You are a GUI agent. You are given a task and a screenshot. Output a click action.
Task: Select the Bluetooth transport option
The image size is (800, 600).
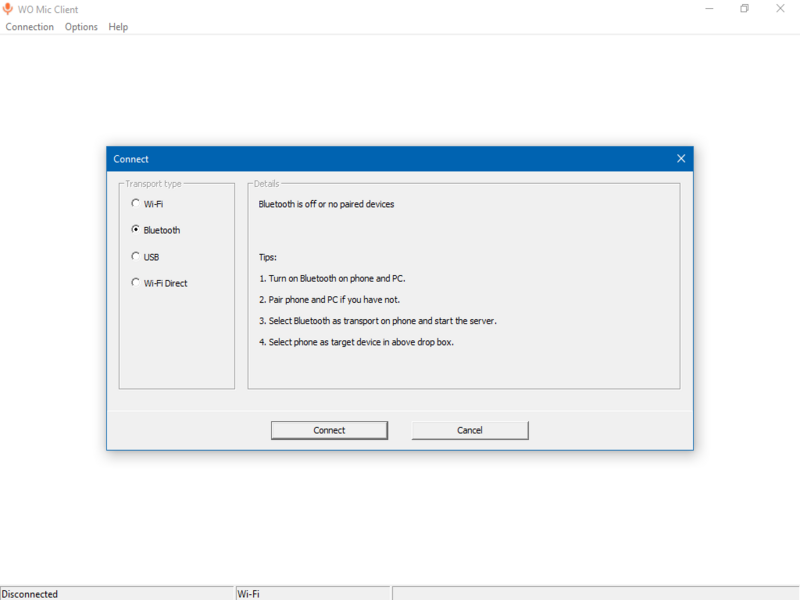click(x=136, y=229)
